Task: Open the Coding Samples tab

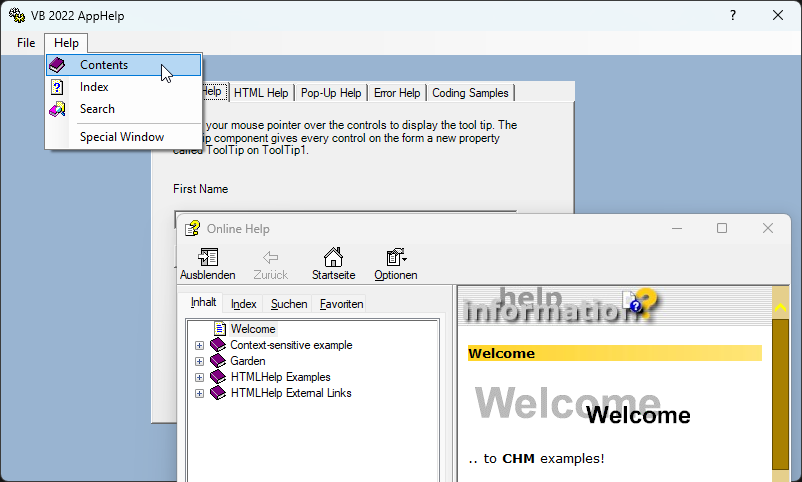Action: (x=470, y=93)
